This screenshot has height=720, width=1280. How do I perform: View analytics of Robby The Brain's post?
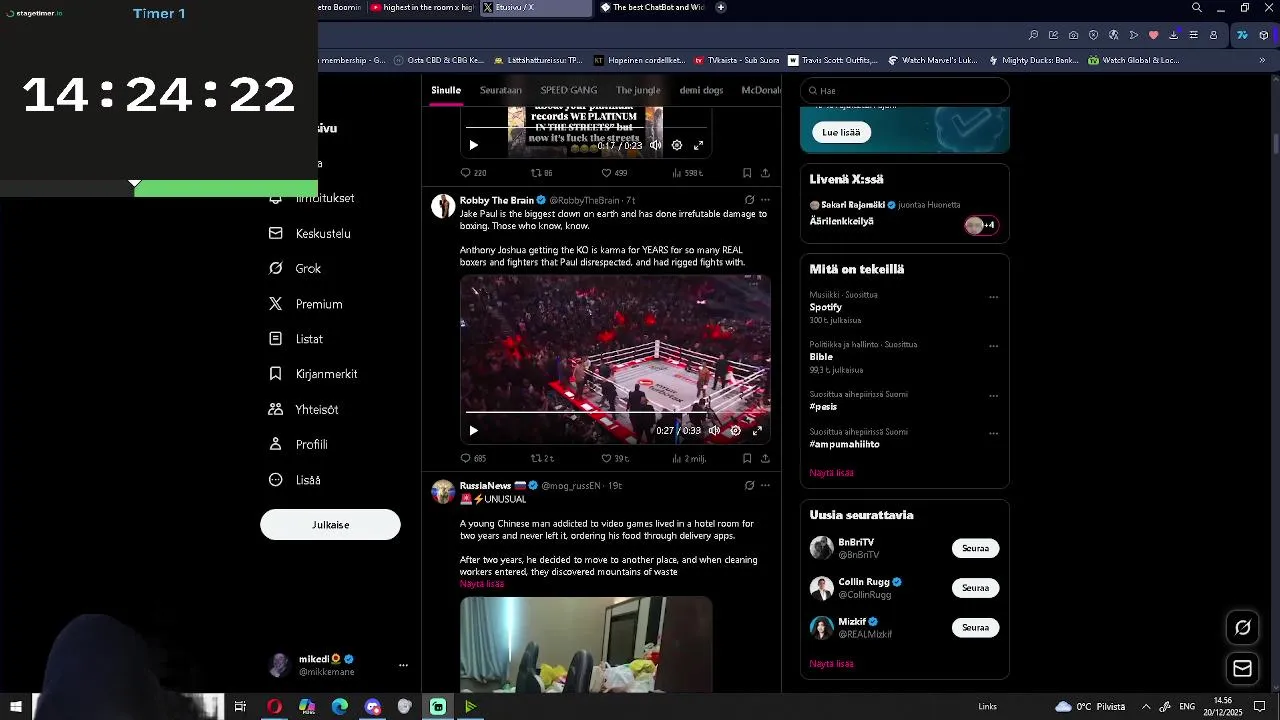(689, 458)
